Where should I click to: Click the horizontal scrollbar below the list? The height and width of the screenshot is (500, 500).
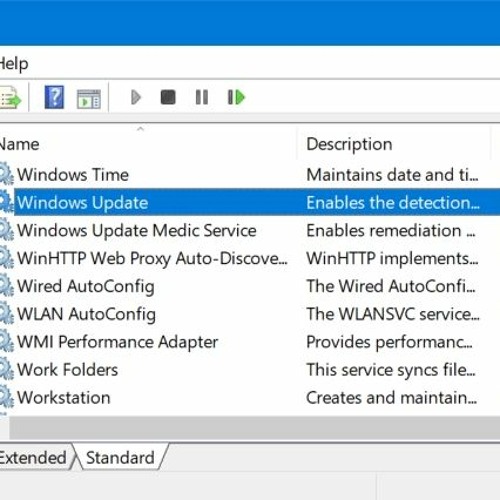coord(255,428)
